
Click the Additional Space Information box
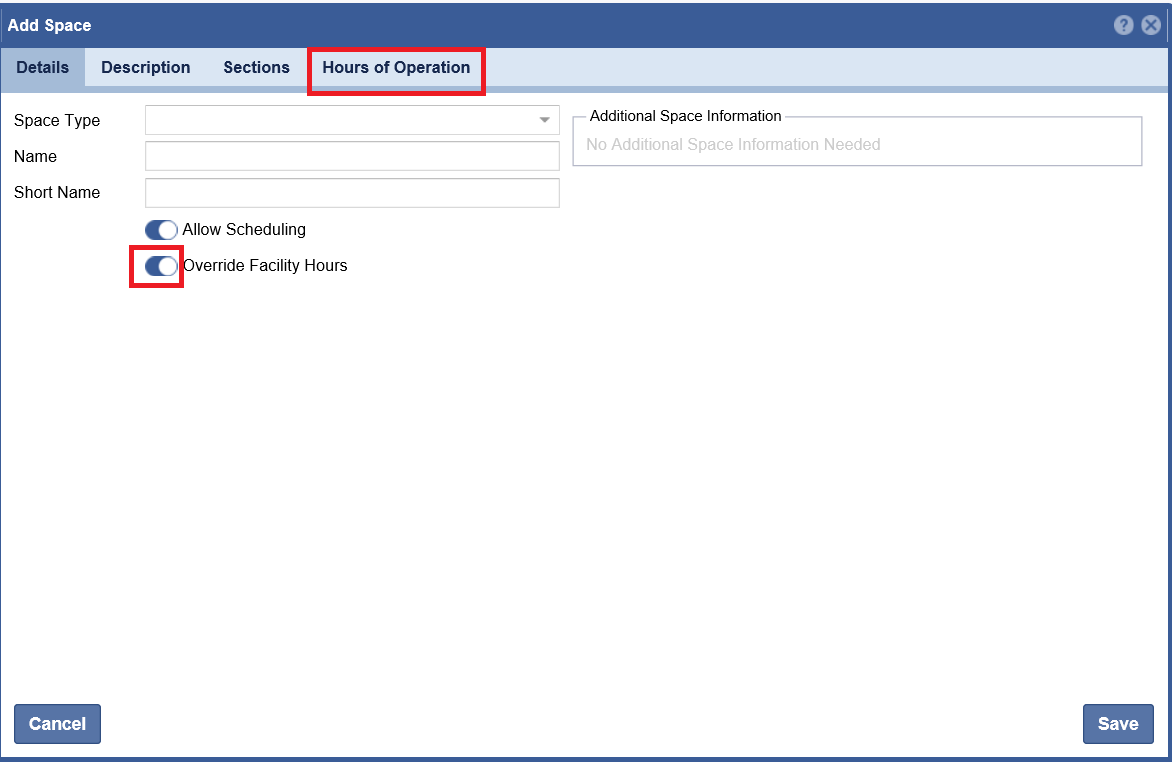(857, 144)
